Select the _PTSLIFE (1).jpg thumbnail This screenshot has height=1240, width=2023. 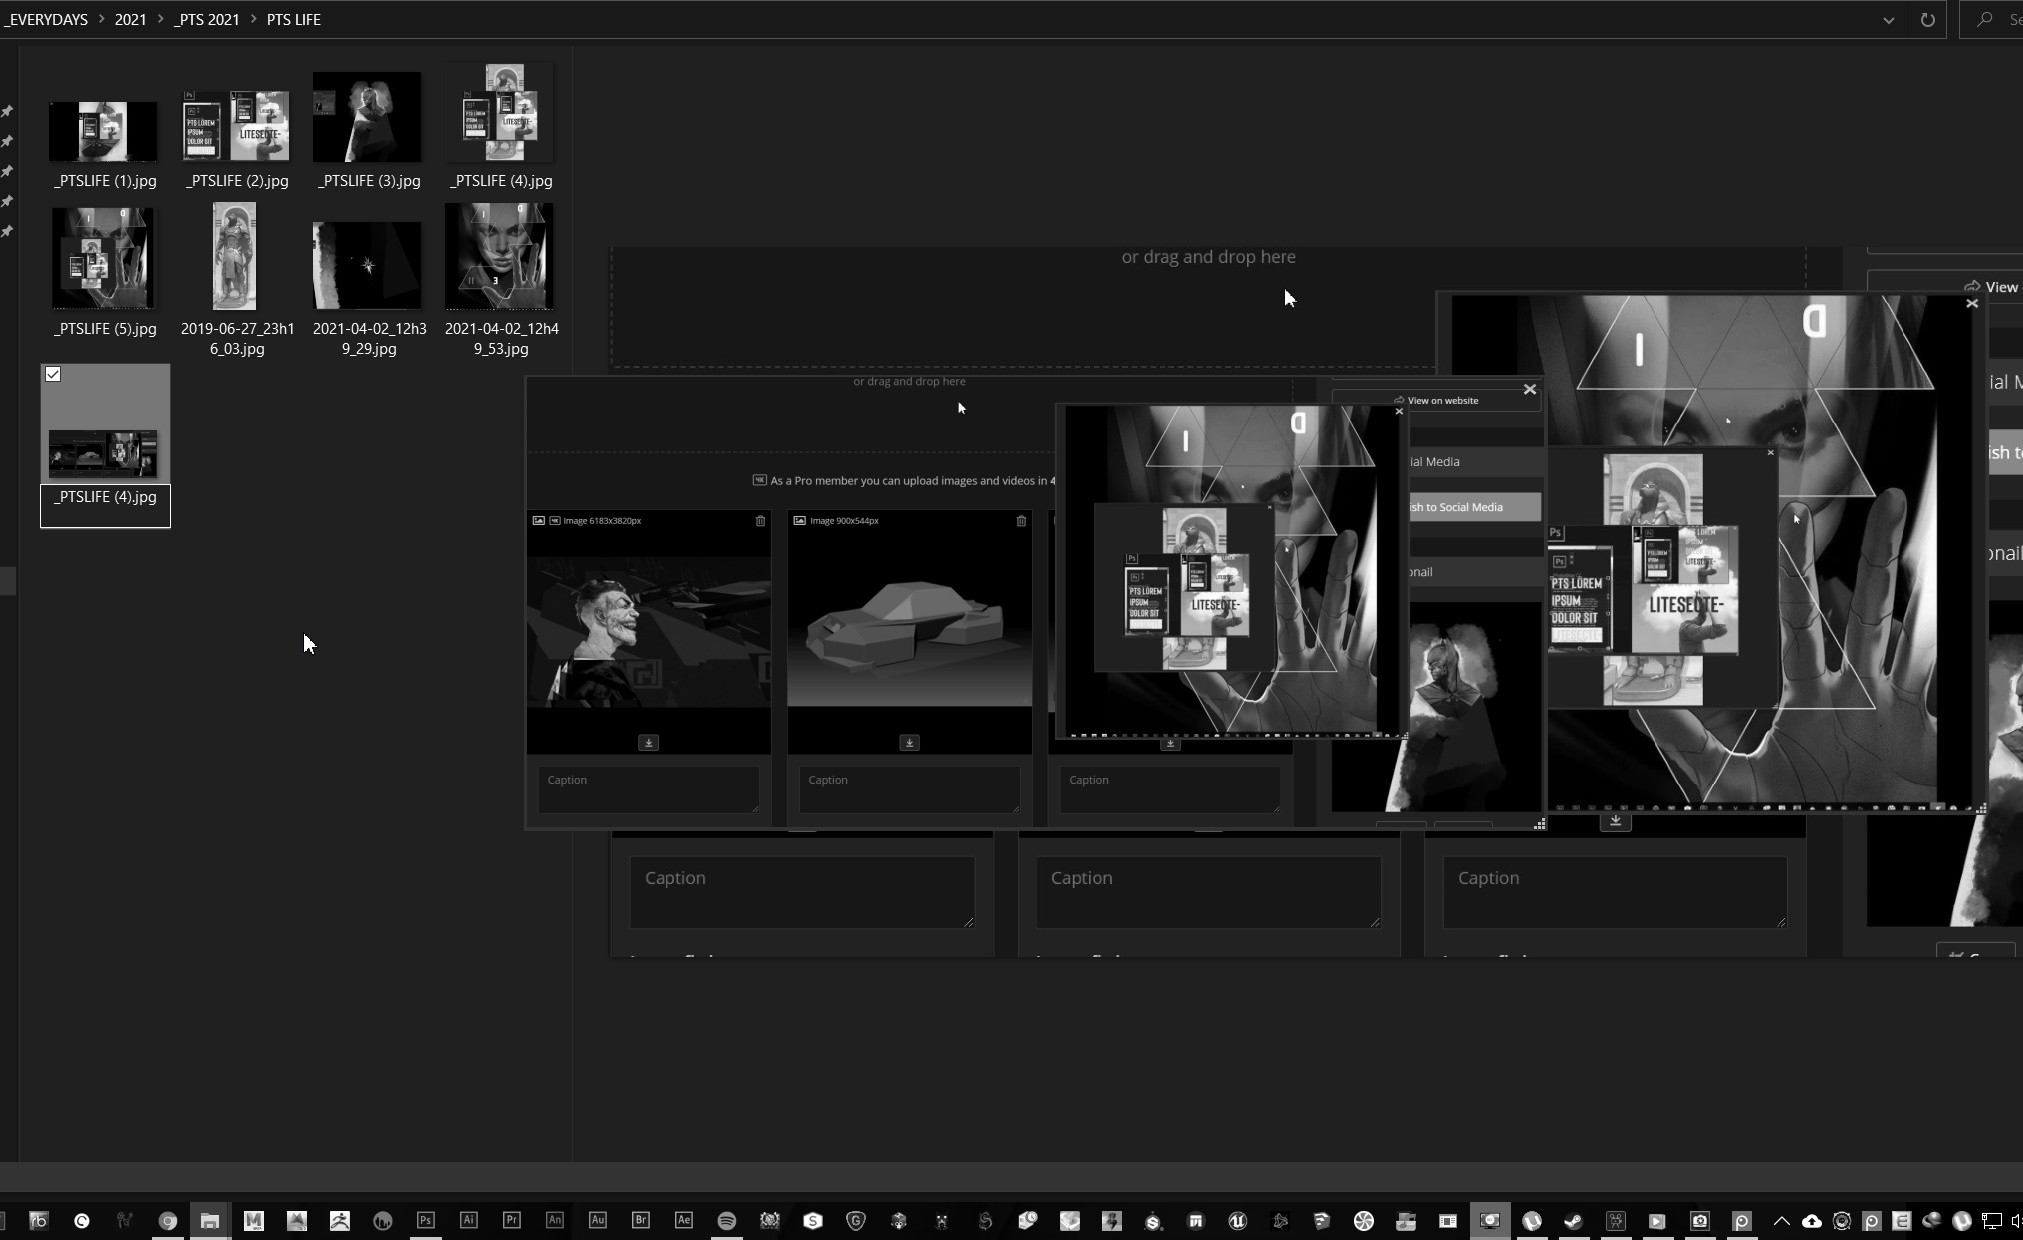point(103,130)
